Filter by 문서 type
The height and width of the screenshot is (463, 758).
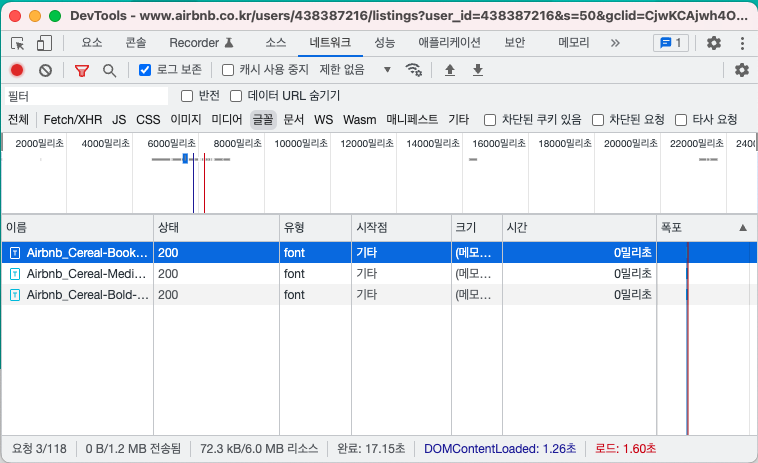pyautogui.click(x=293, y=120)
